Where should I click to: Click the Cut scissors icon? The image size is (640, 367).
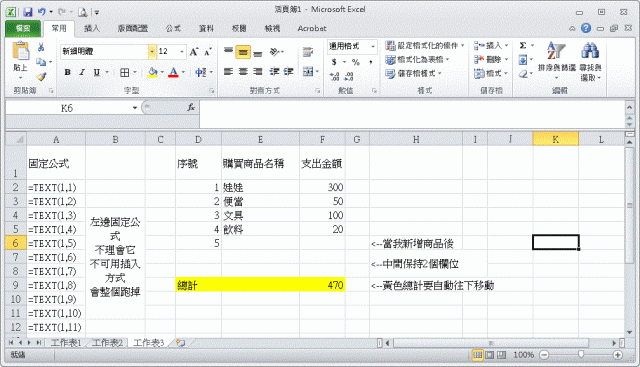coord(41,47)
